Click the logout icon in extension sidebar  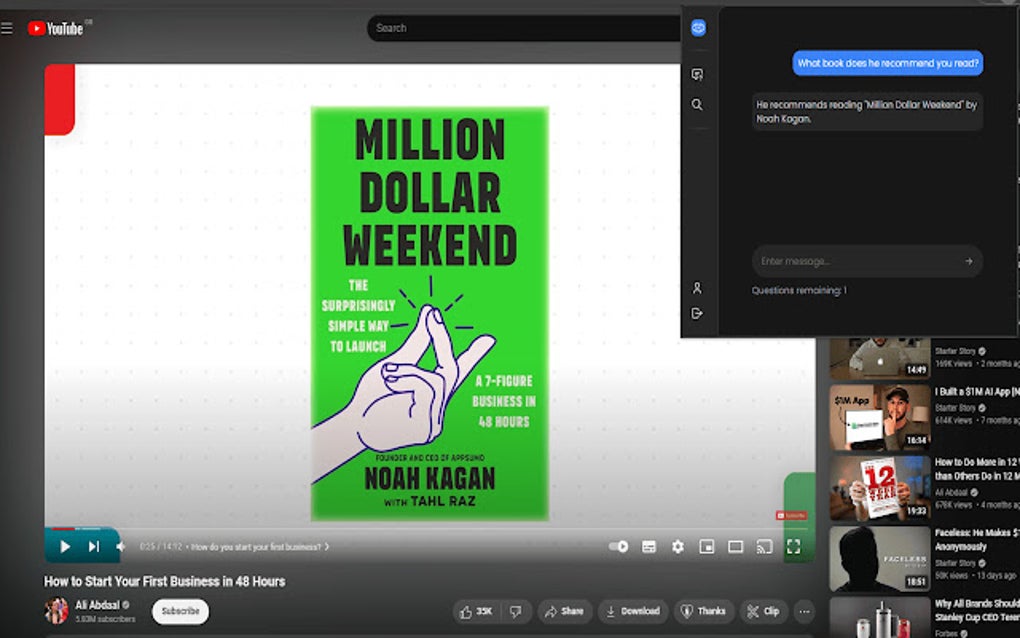[x=697, y=313]
